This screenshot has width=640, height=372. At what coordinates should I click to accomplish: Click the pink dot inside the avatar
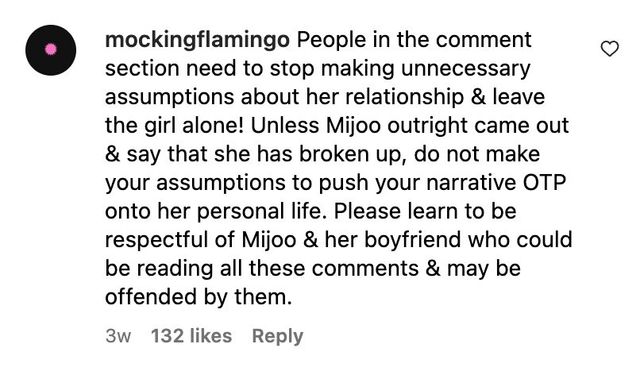click(51, 49)
